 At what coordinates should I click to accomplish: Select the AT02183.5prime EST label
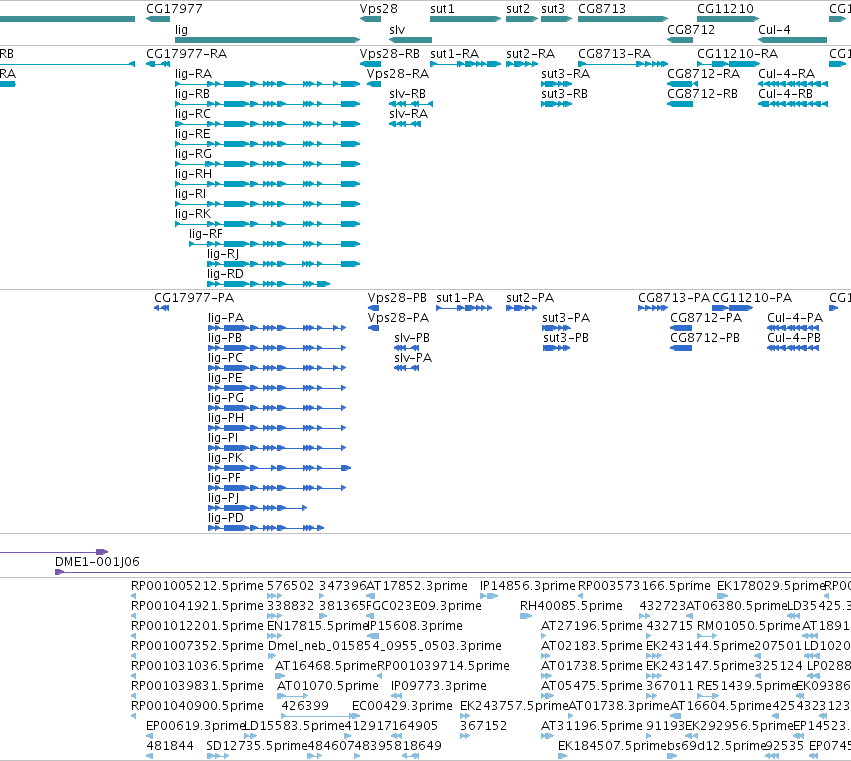[x=592, y=646]
